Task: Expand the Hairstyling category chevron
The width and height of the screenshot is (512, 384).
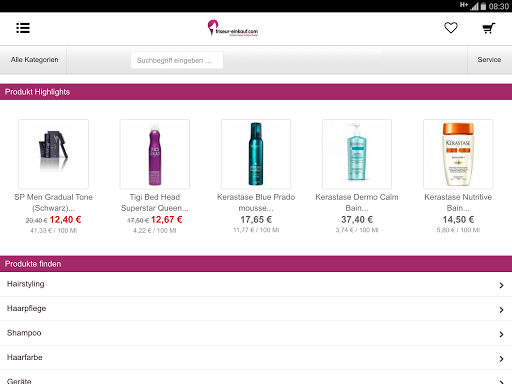Action: (501, 285)
